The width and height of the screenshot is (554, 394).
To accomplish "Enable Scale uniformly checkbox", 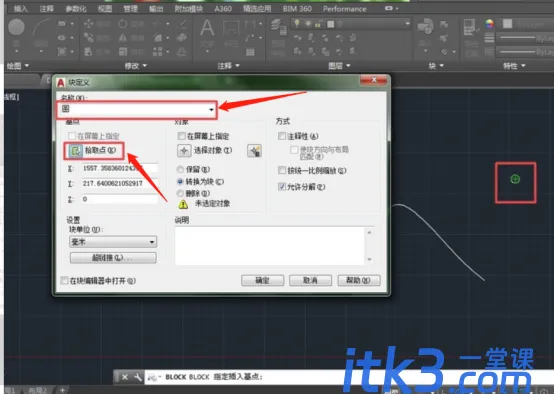I will pos(282,171).
